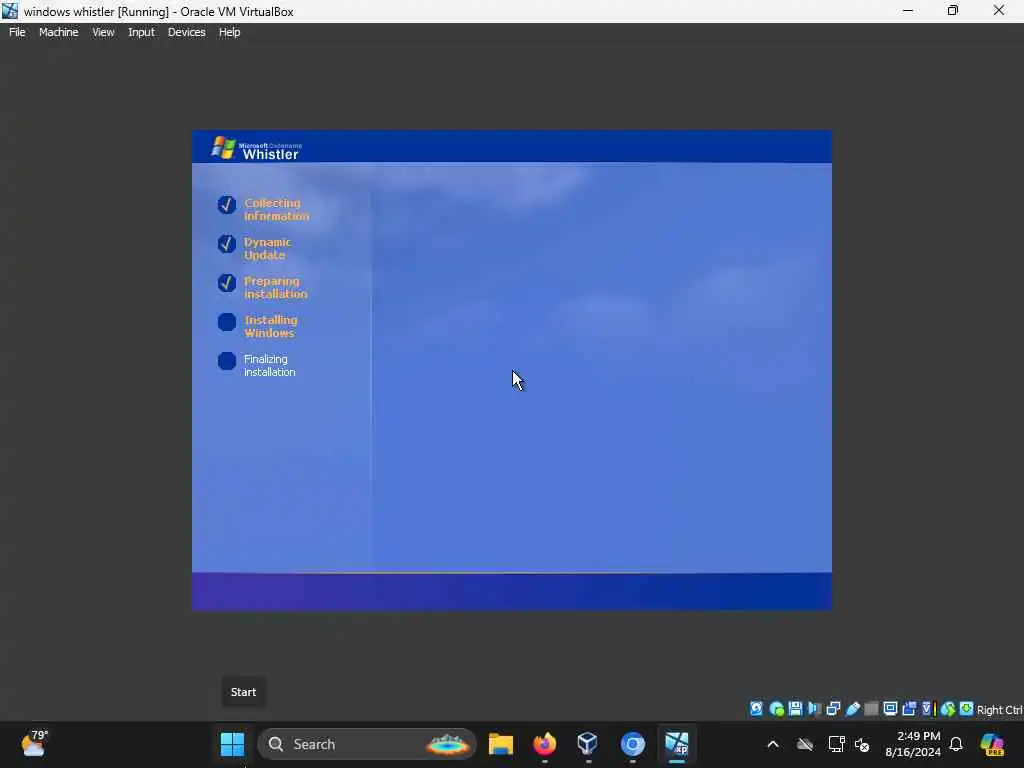Open the Machine menu

[x=59, y=32]
